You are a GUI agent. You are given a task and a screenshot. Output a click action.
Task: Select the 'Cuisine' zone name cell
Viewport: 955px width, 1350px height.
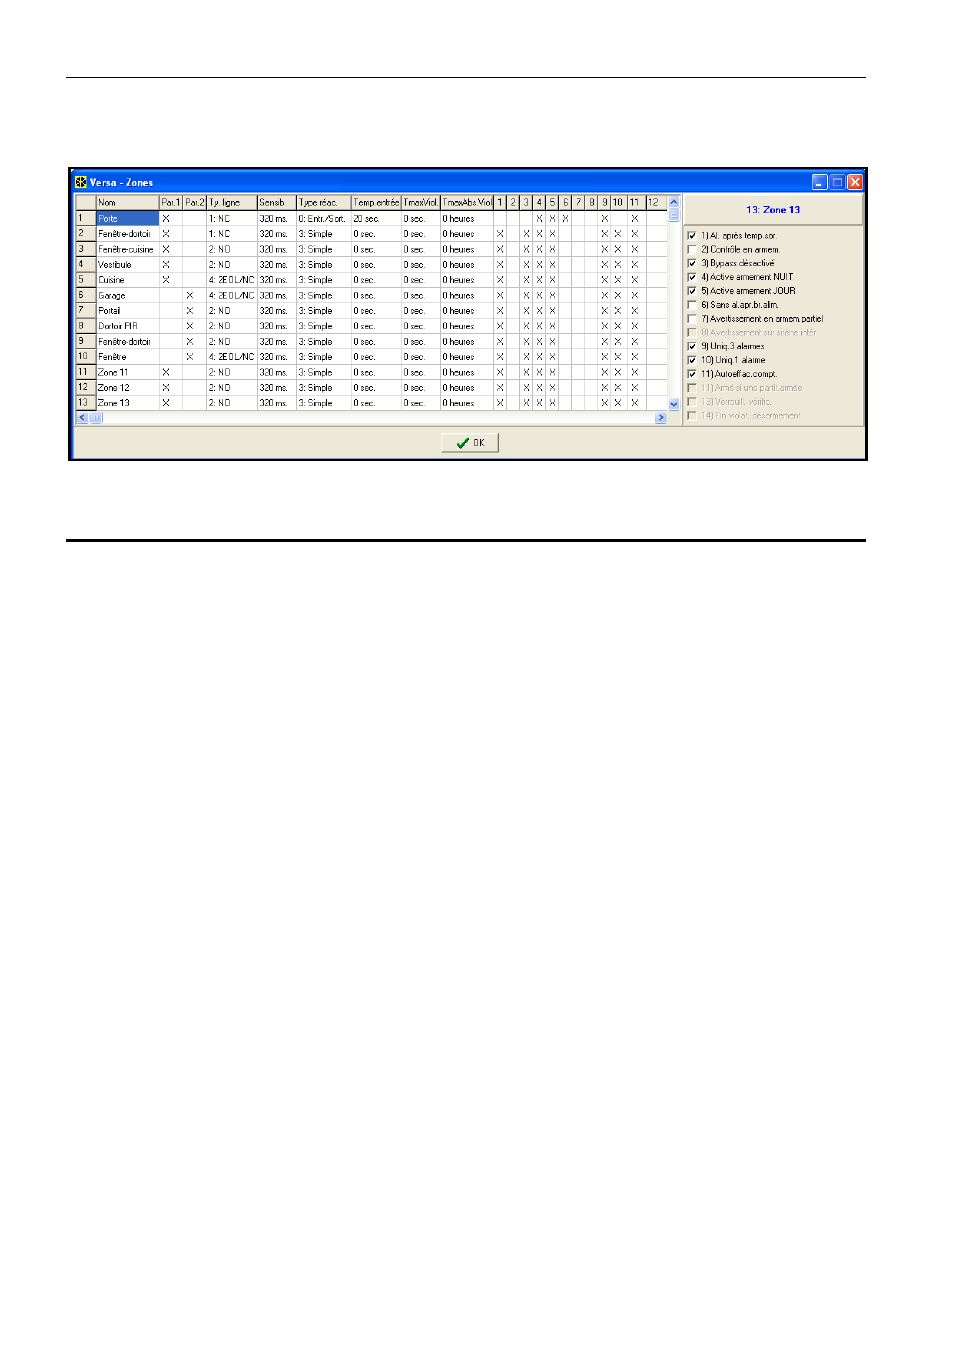coord(127,280)
